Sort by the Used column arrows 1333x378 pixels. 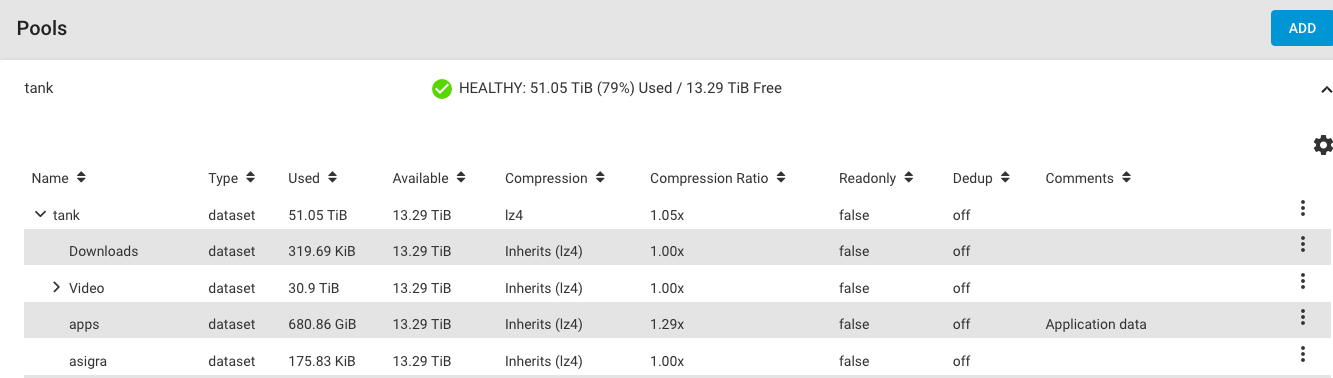(332, 177)
